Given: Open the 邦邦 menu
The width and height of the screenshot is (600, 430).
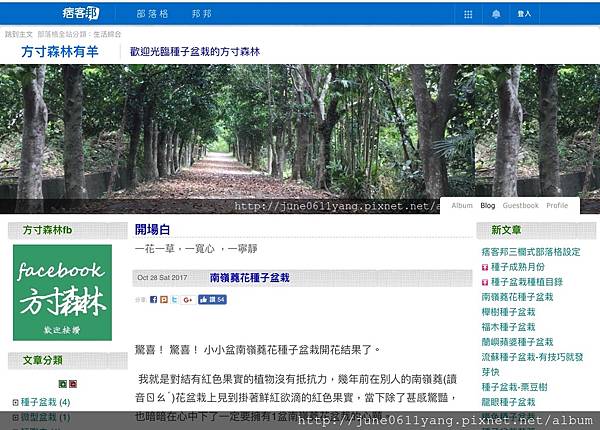Looking at the screenshot, I should coord(202,14).
